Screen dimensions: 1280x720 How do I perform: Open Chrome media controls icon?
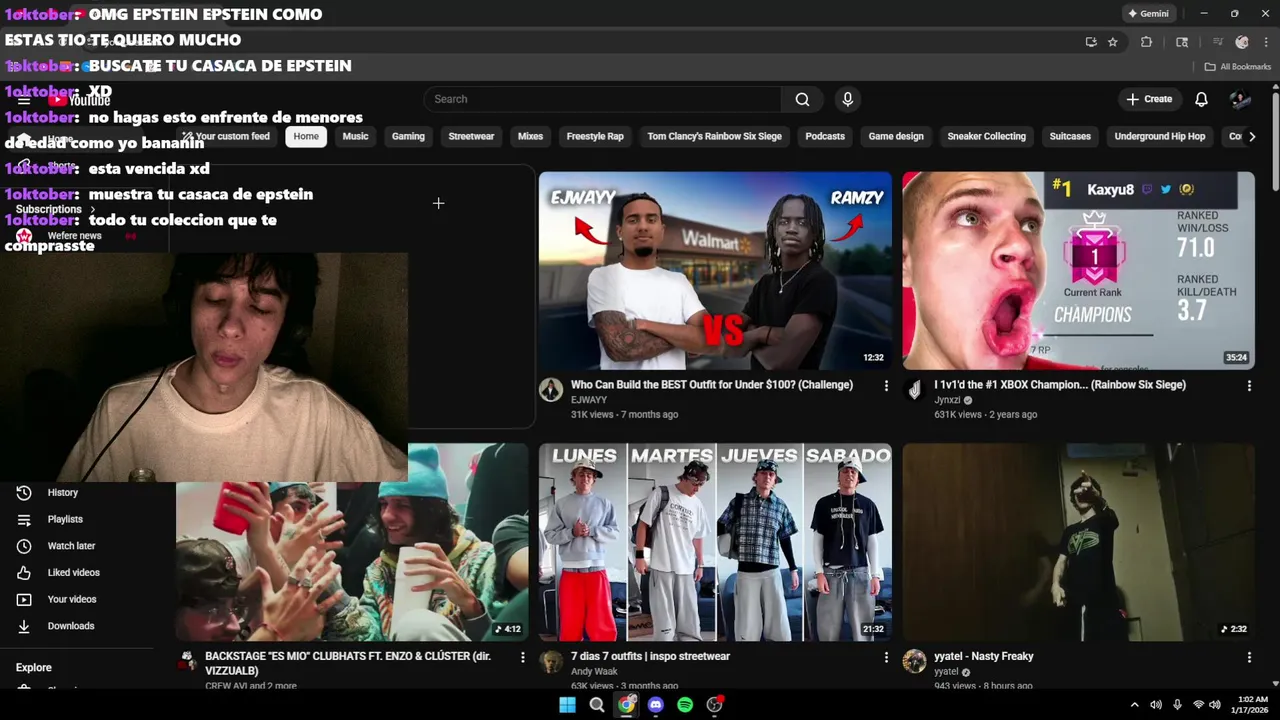click(1217, 42)
